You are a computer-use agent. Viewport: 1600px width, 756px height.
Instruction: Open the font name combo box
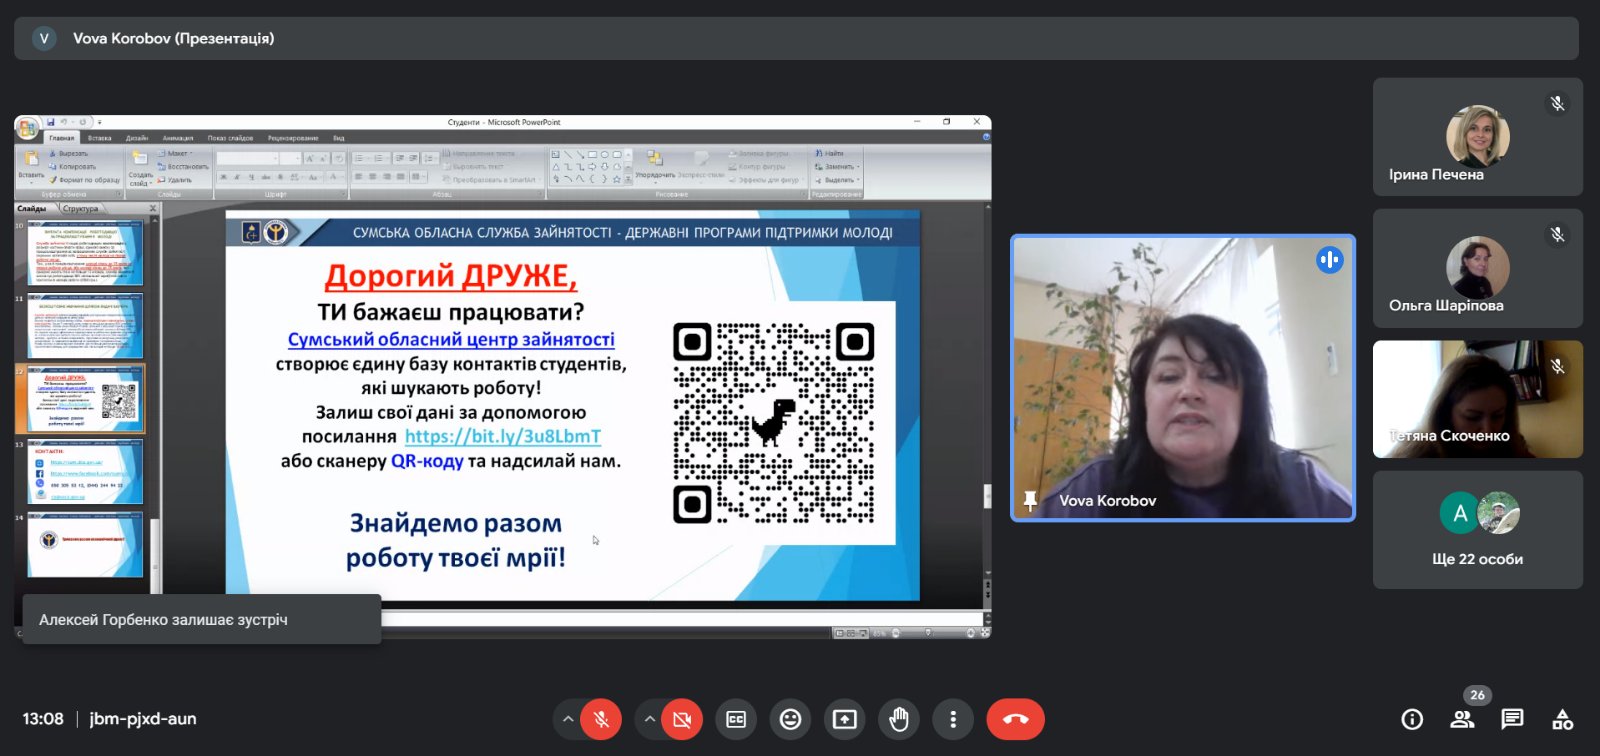pos(247,159)
